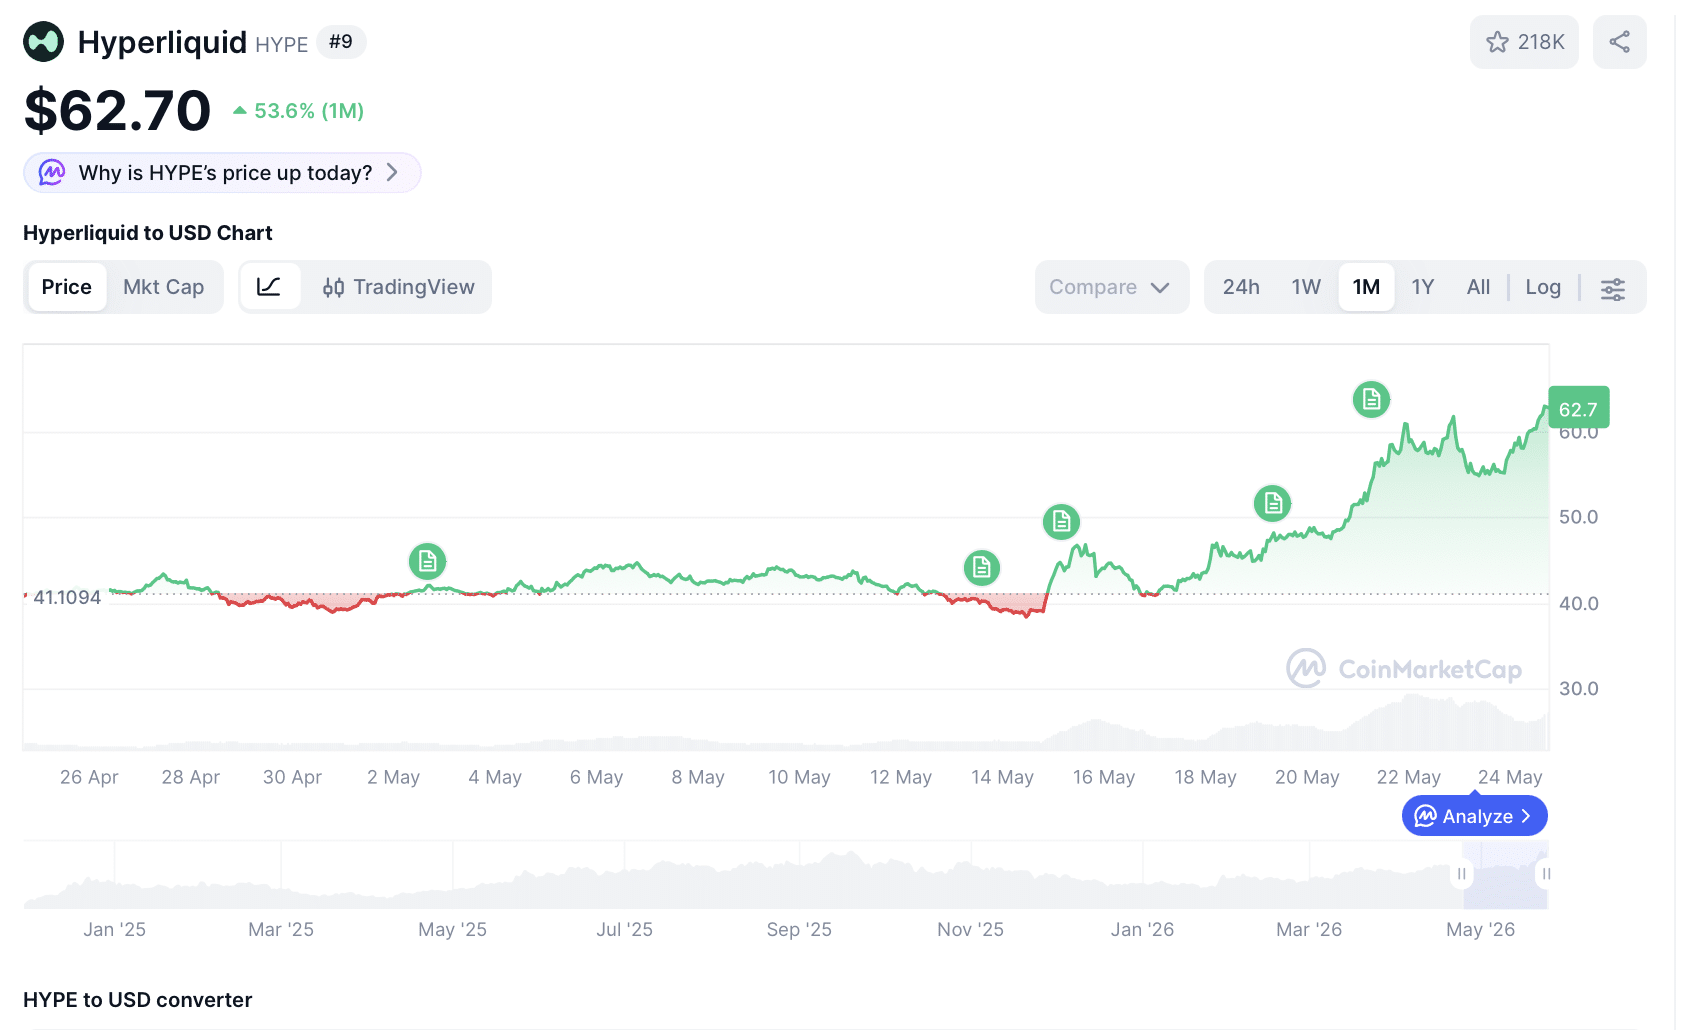
Task: Click the 50.0 price axis label
Action: click(x=1579, y=517)
